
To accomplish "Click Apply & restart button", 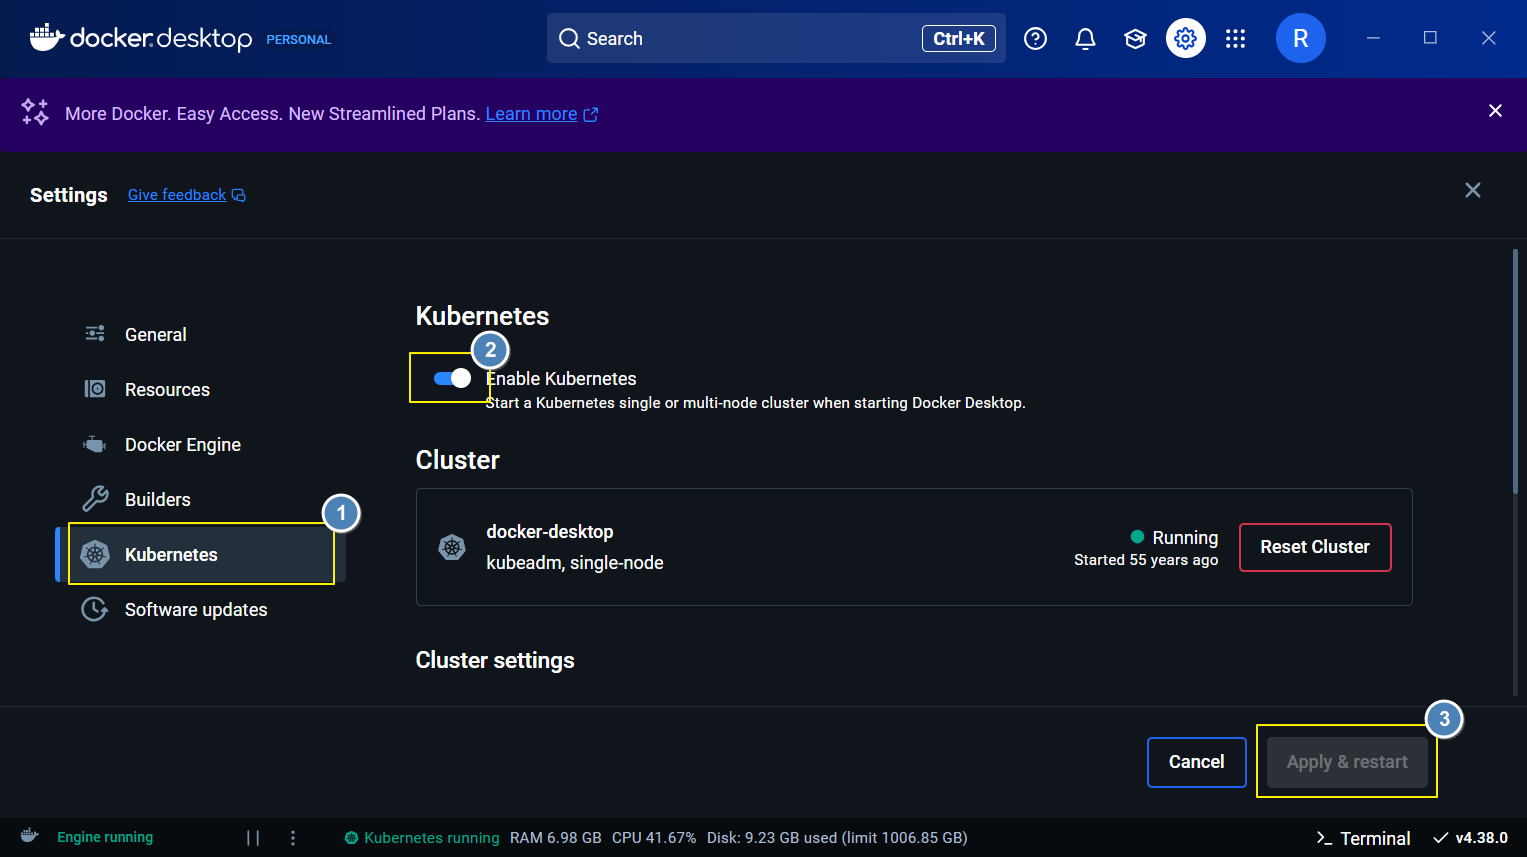I will [x=1347, y=761].
